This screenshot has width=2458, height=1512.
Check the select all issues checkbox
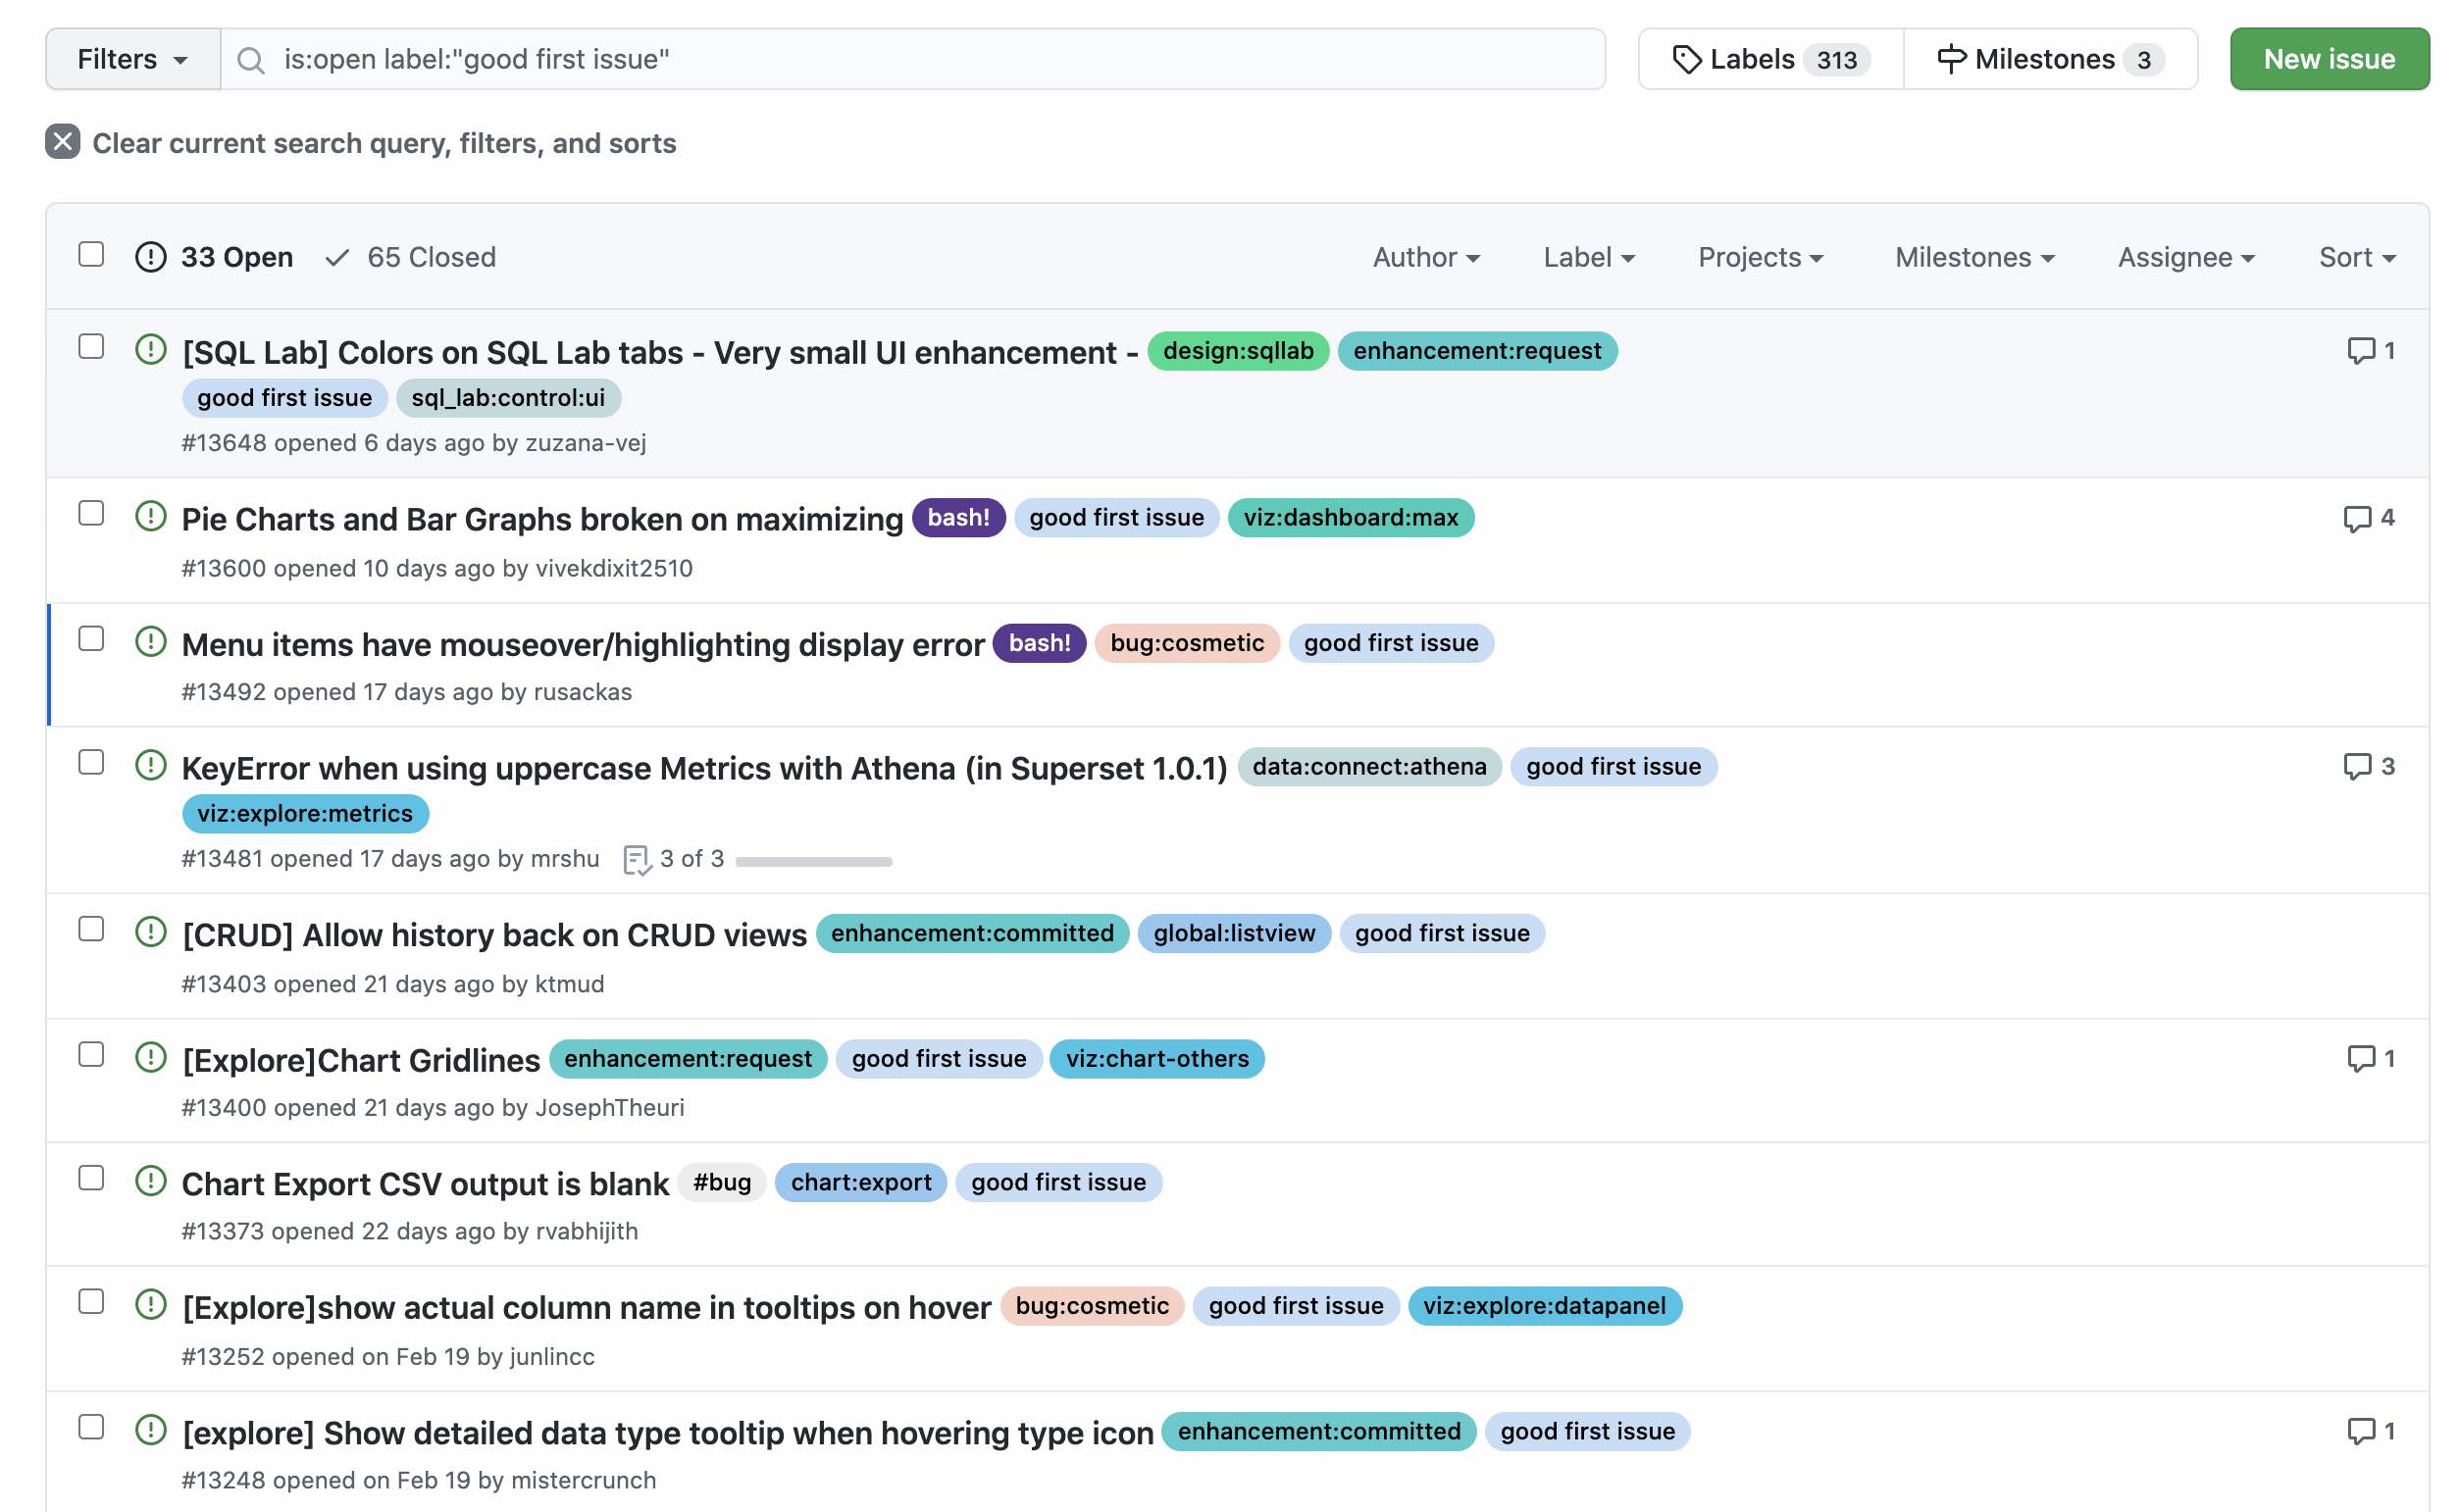point(91,255)
